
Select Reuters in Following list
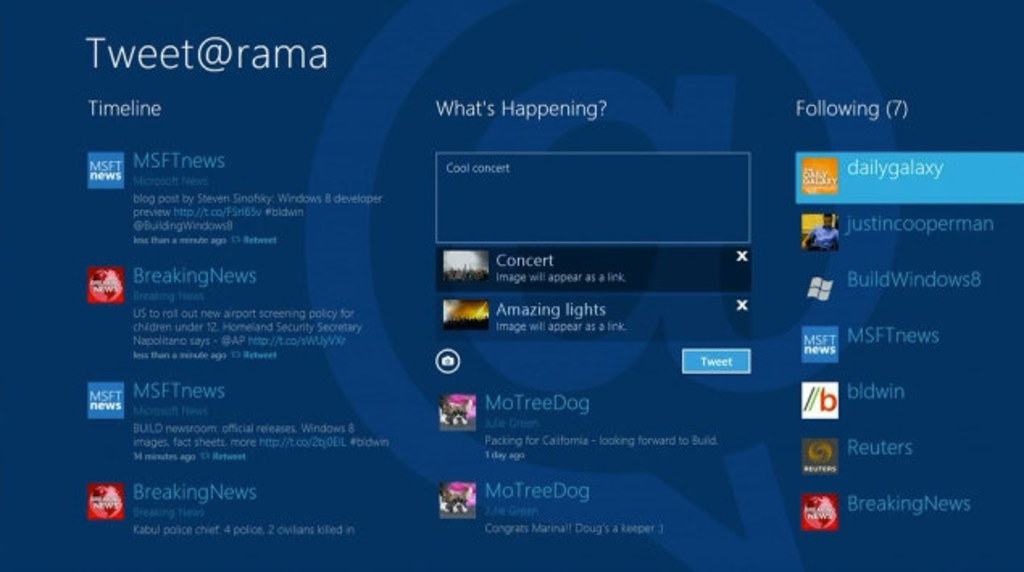click(909, 456)
